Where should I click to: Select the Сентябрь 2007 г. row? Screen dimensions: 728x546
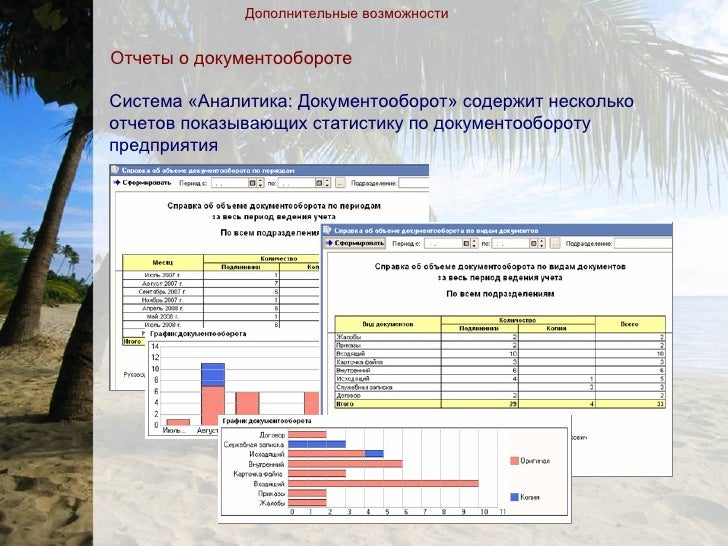(x=221, y=292)
